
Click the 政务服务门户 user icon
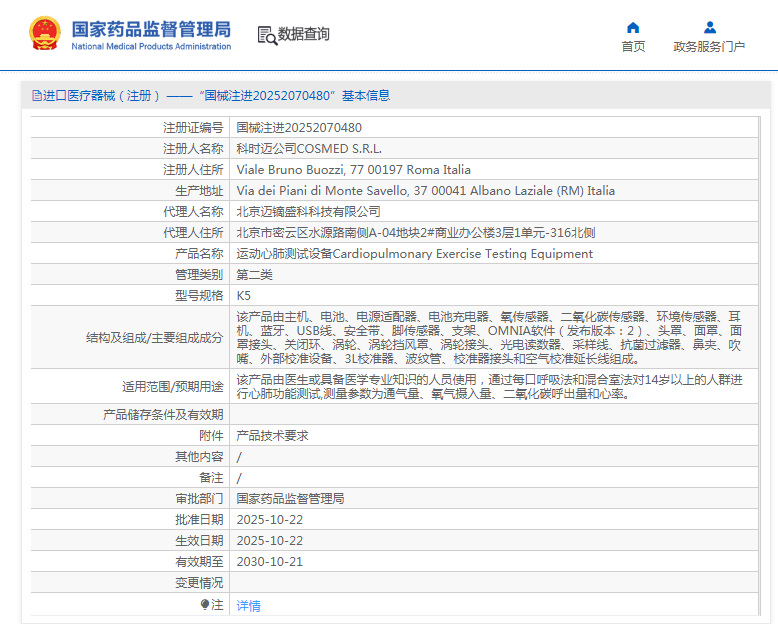(x=710, y=27)
